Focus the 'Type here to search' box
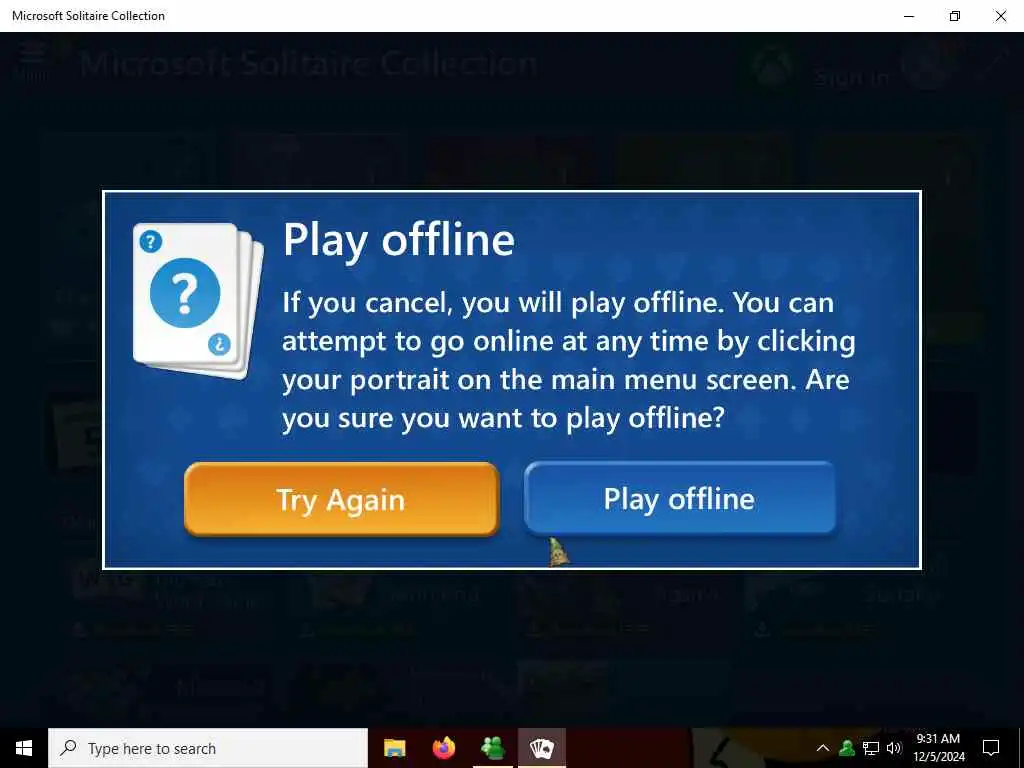Screen dimensions: 1024x768 pos(208,748)
